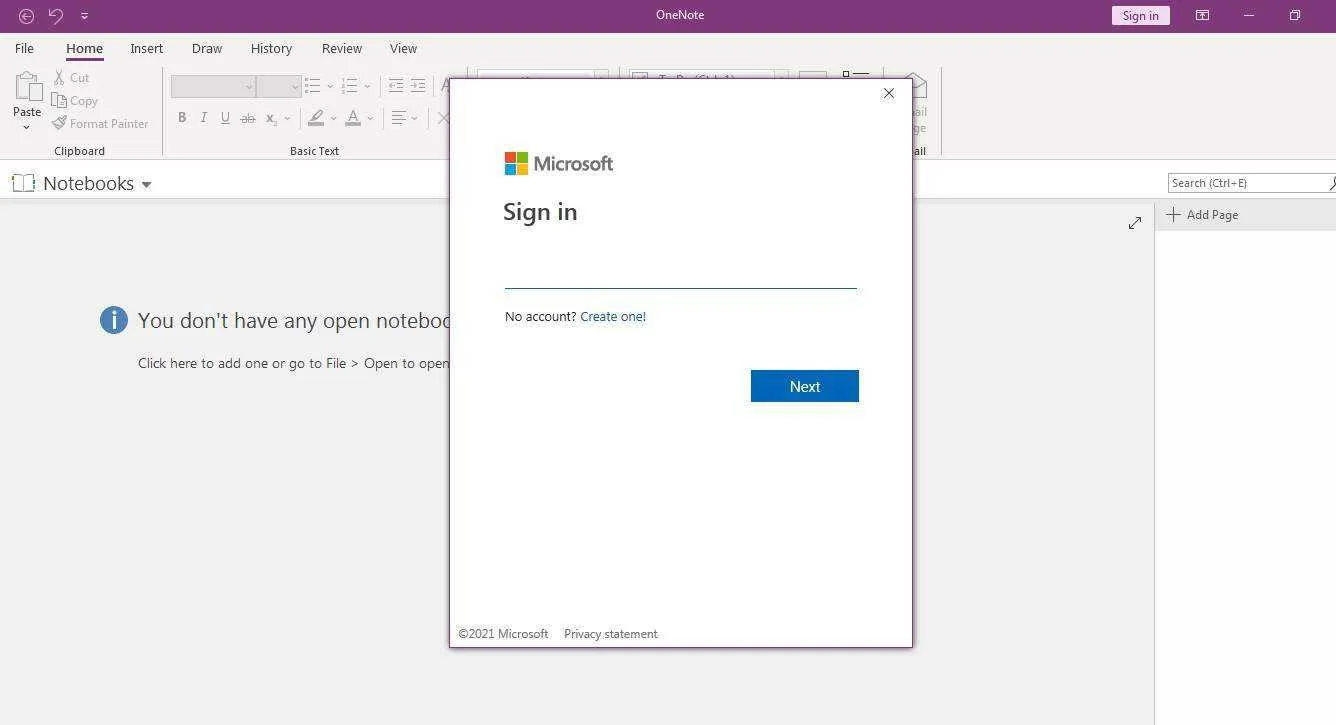Screen dimensions: 1336x725
Task: Switch to the Insert tab
Action: tap(146, 48)
